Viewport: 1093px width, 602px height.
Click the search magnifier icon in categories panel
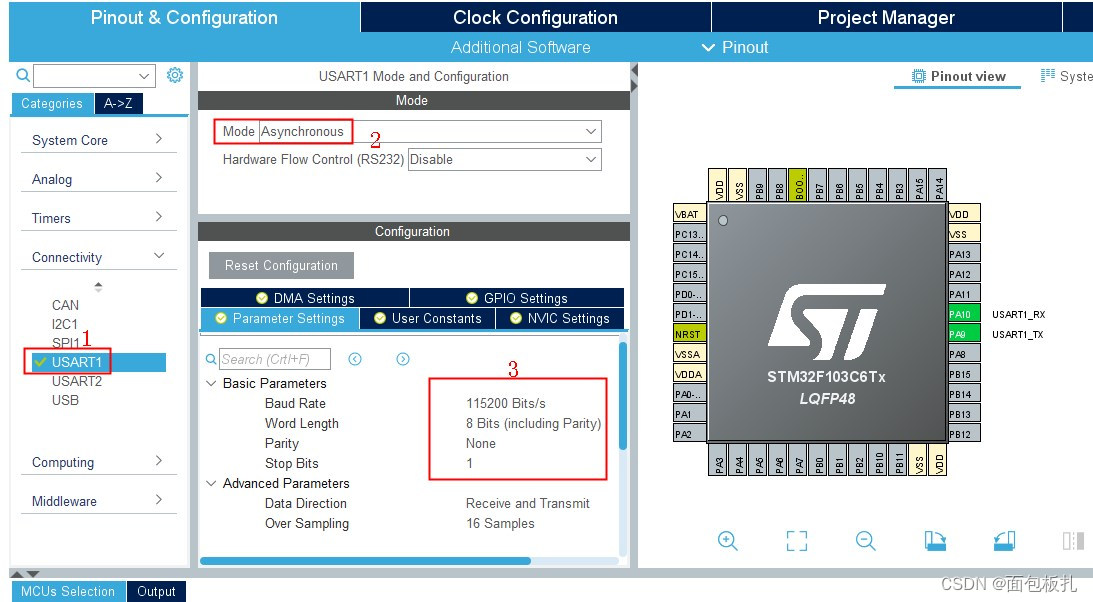23,75
